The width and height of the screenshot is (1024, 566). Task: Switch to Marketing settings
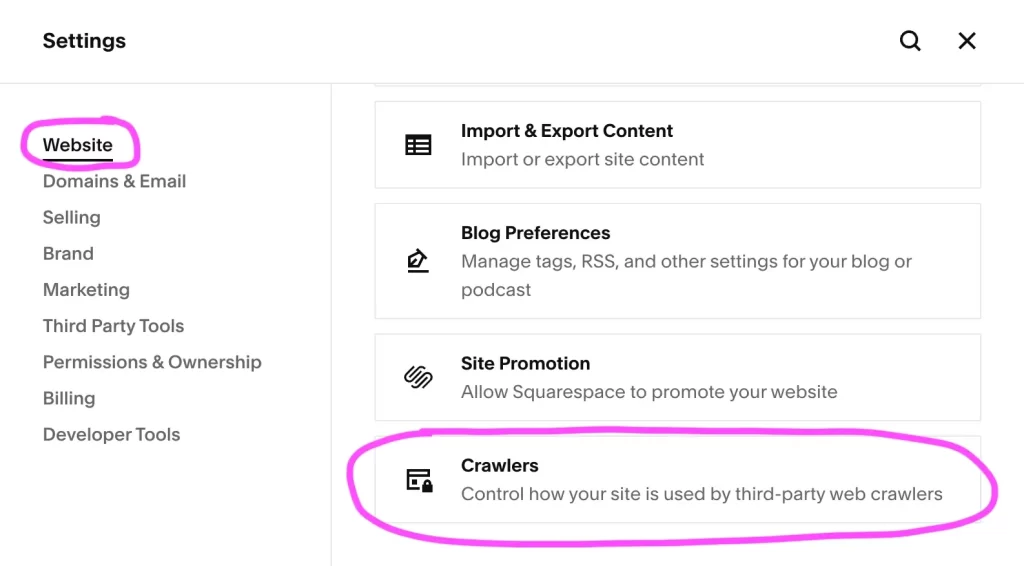(x=86, y=290)
